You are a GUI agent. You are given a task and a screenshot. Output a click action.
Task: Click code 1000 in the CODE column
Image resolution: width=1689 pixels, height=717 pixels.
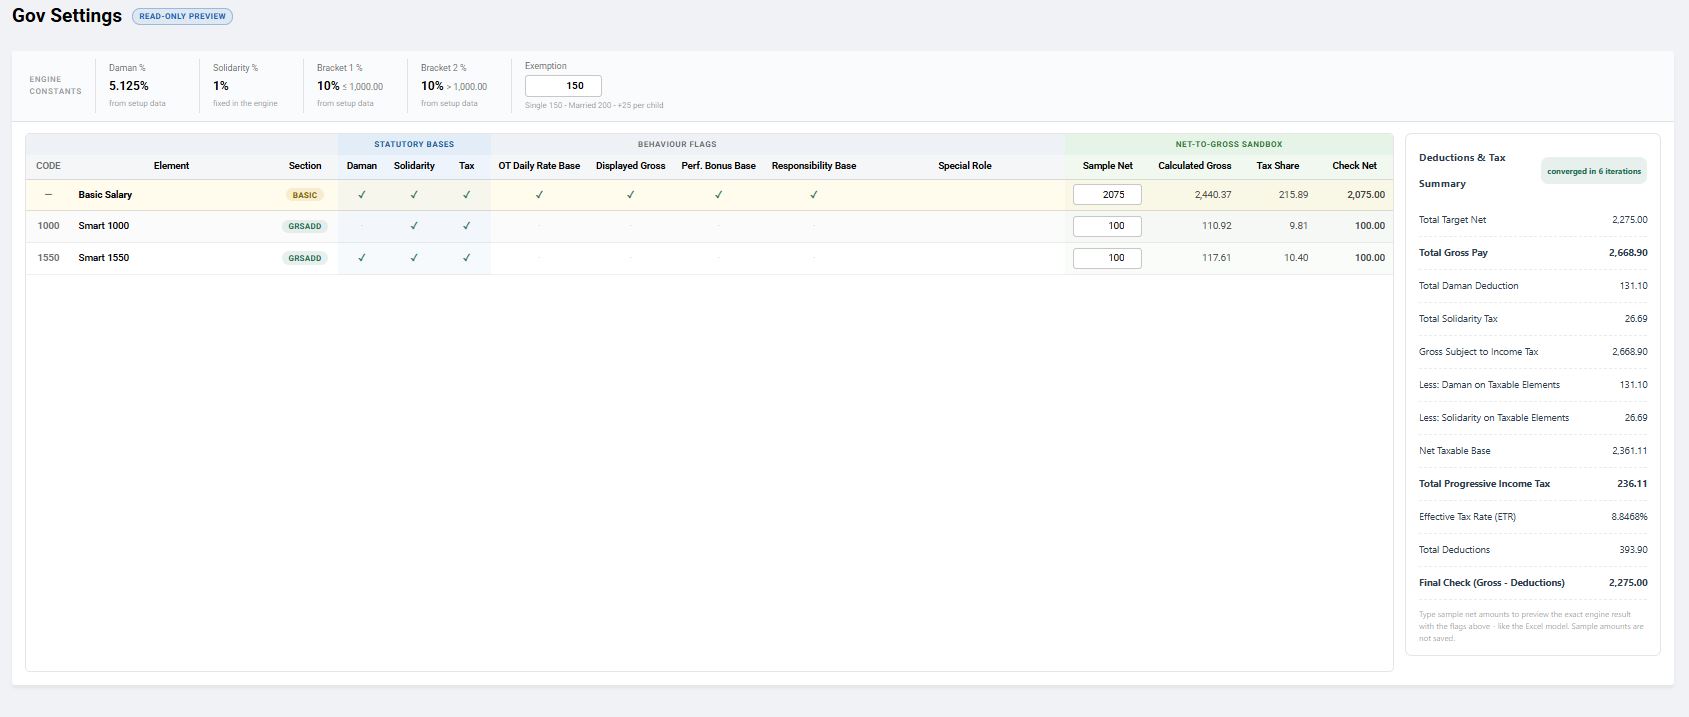click(48, 226)
